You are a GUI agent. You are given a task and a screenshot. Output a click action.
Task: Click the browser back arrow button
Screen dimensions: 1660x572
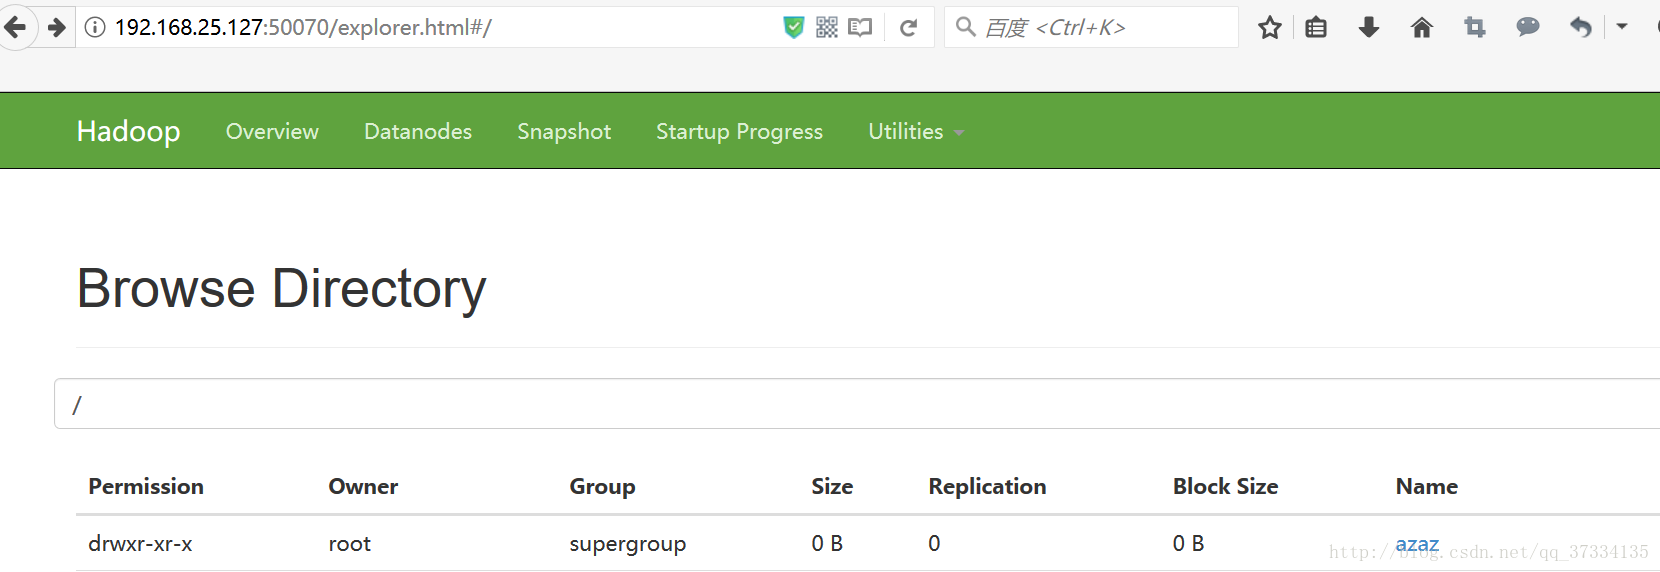click(16, 27)
